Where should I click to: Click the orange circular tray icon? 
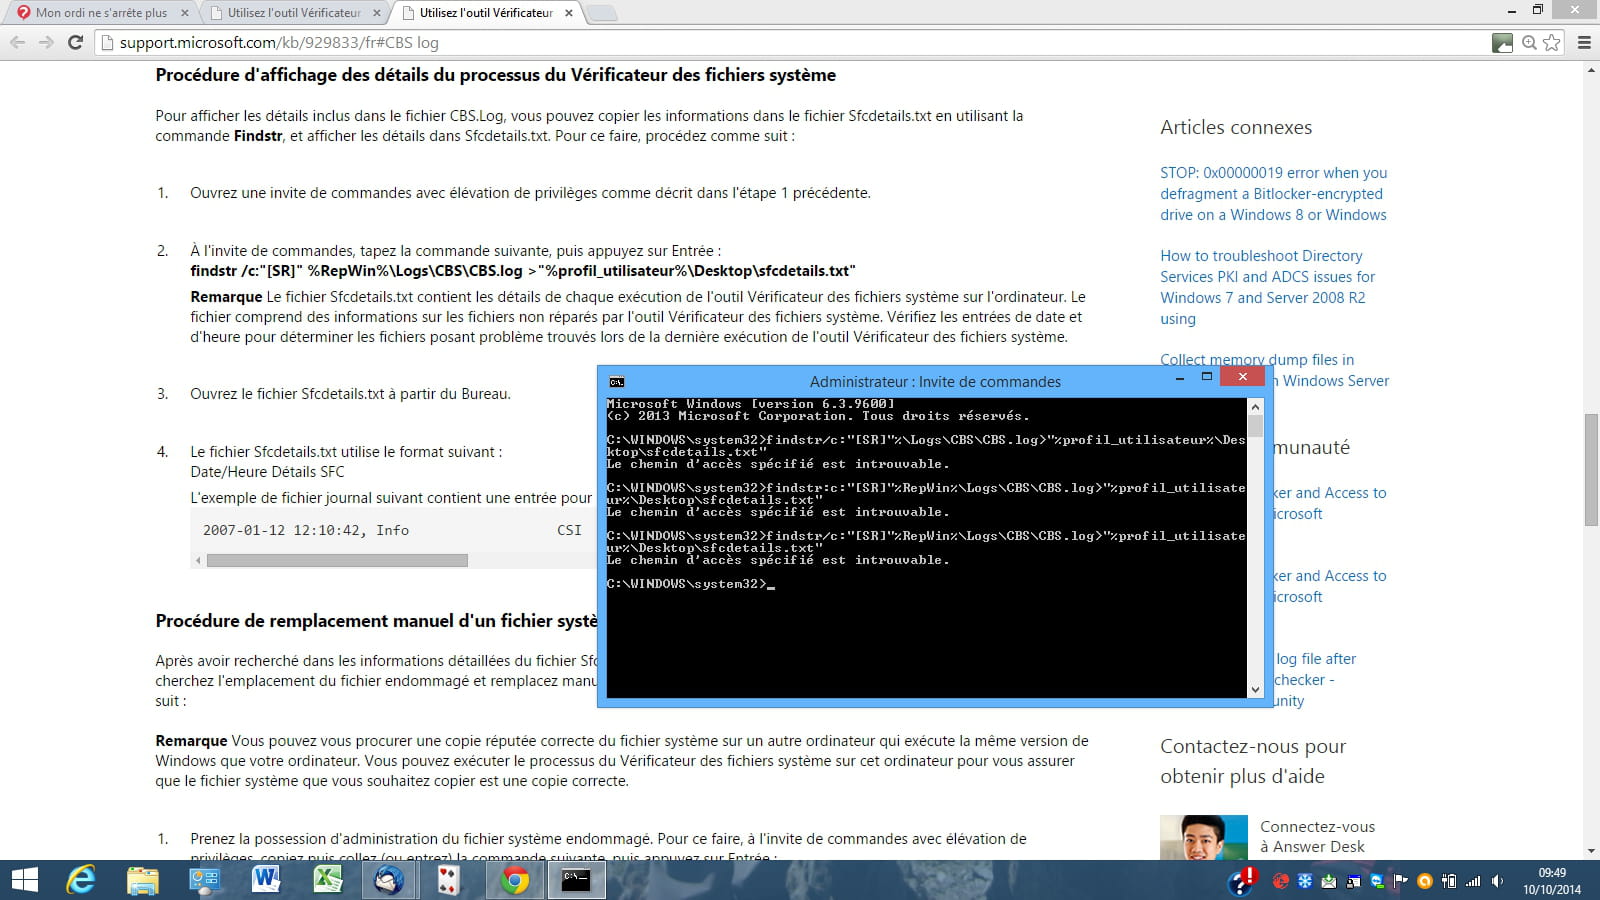[x=1425, y=881]
